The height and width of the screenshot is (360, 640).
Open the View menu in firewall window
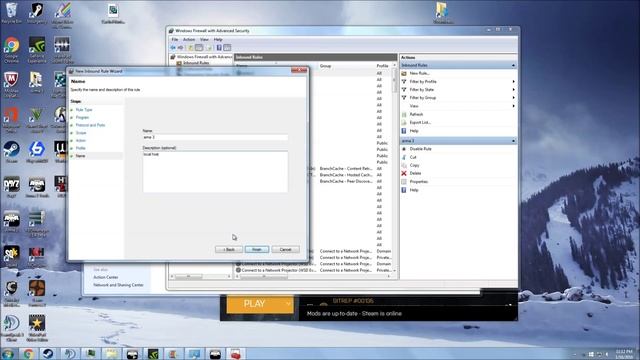point(204,40)
